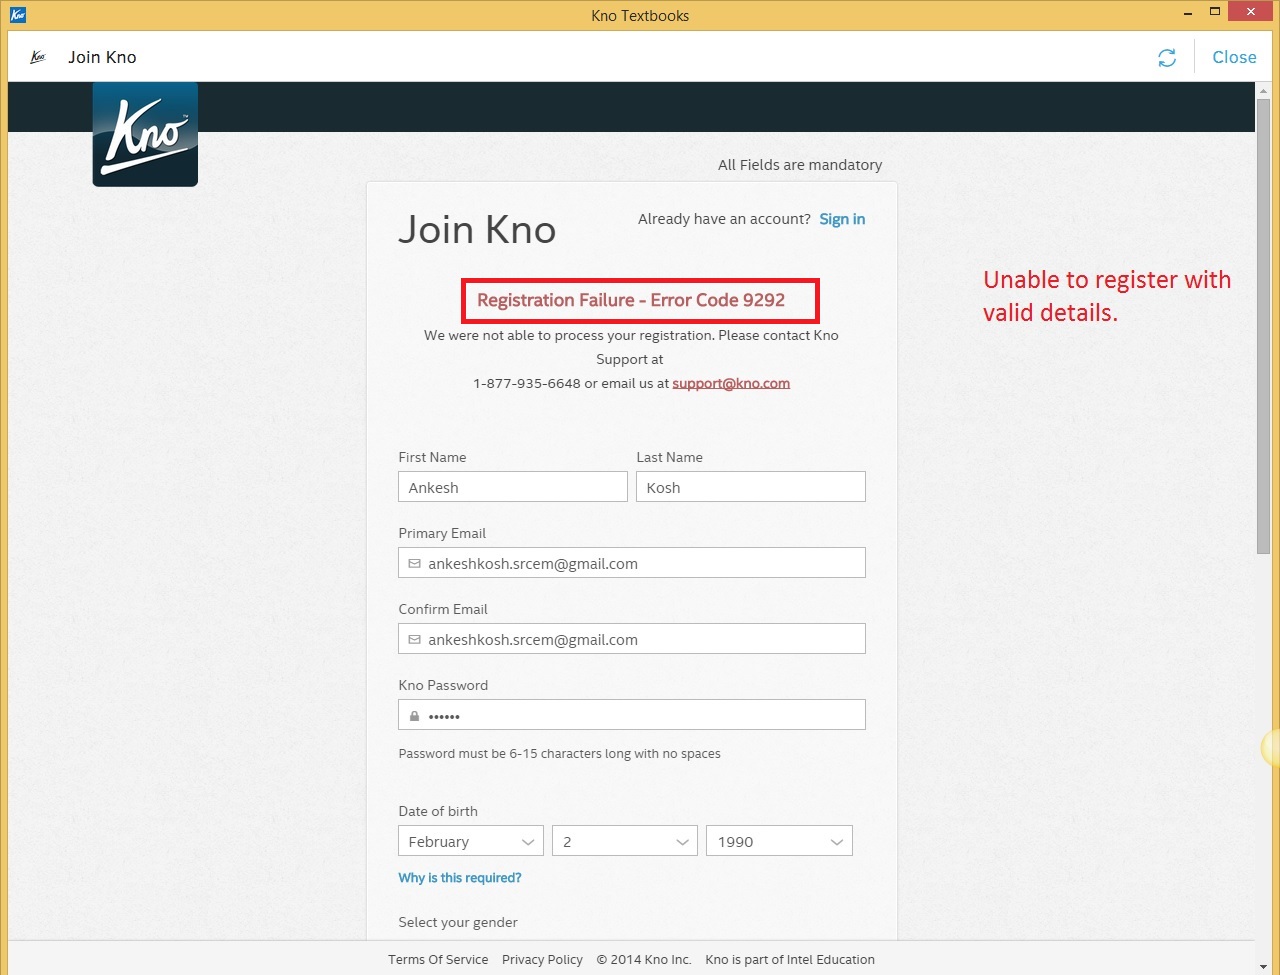Click the Primary Email input field
1280x975 pixels.
[x=632, y=563]
